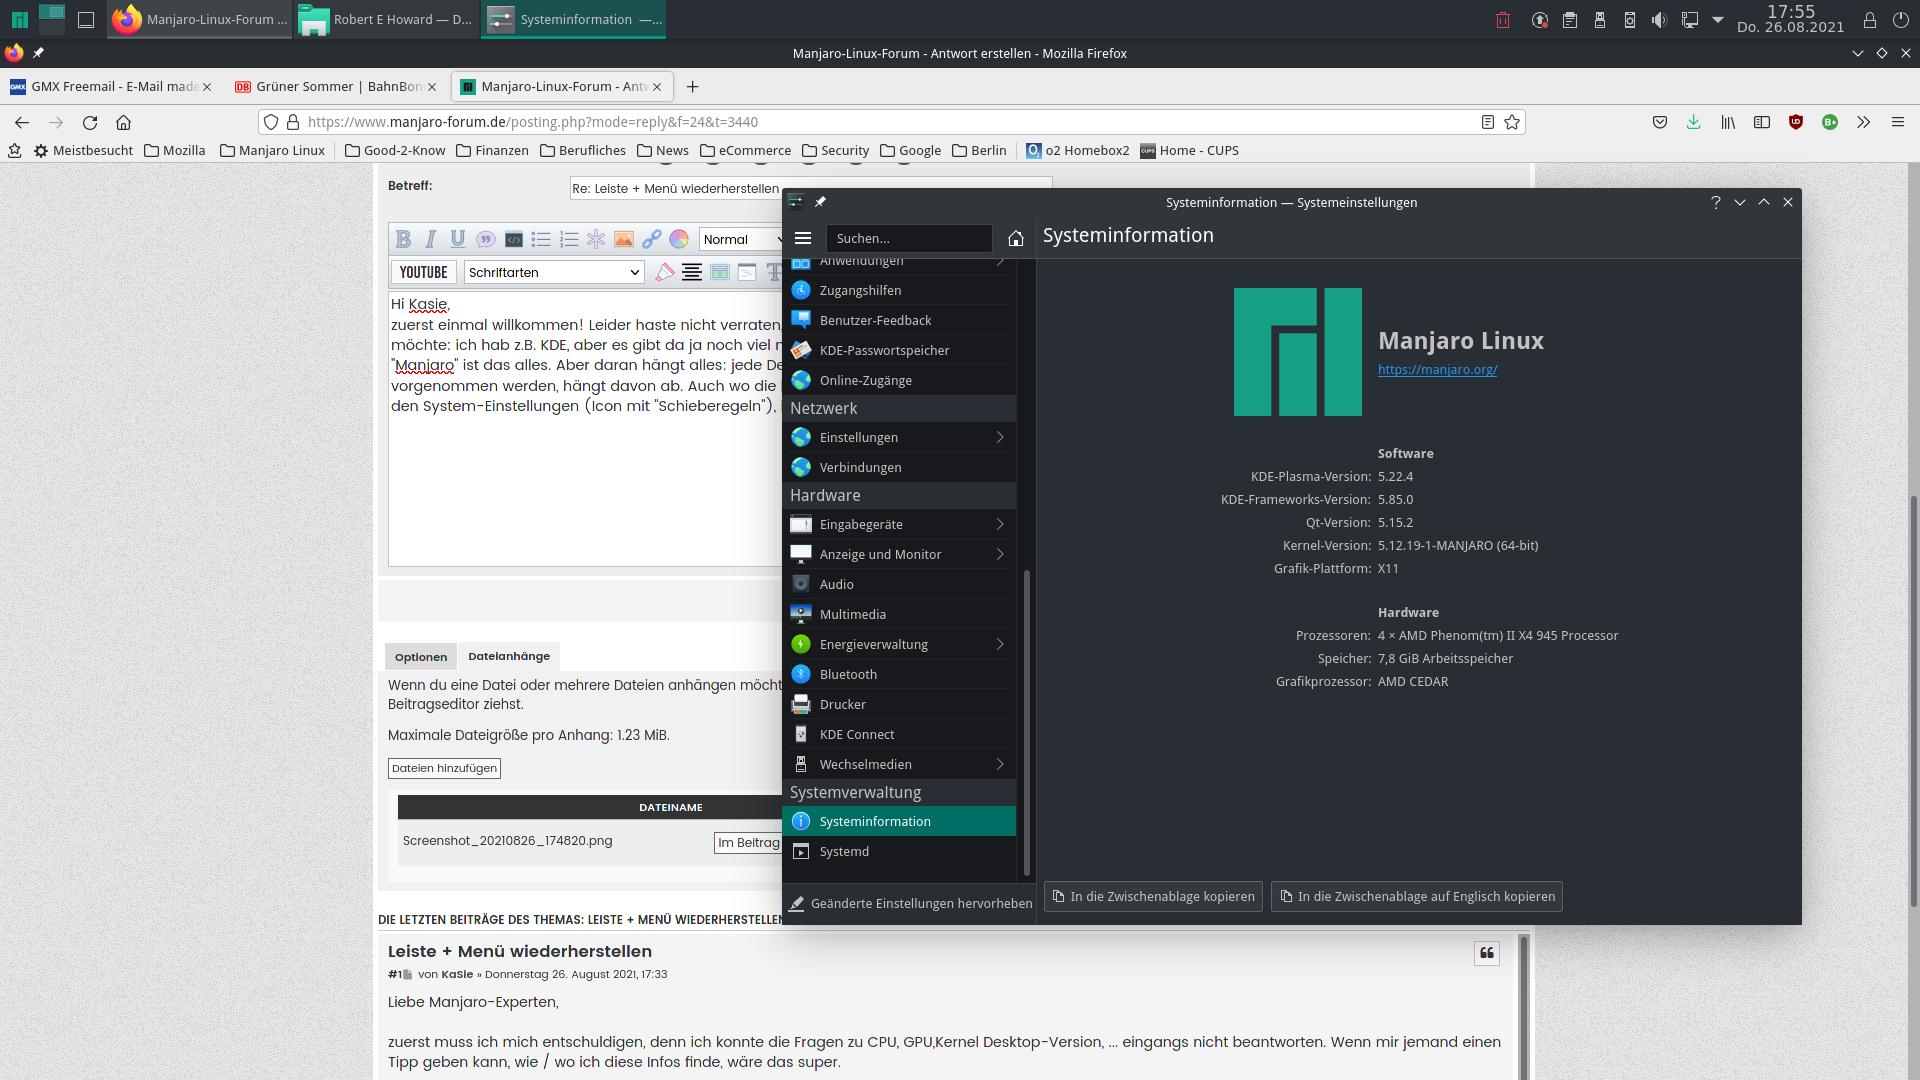Viewport: 1920px width, 1080px height.
Task: Go to Firefox home page
Action: point(124,122)
